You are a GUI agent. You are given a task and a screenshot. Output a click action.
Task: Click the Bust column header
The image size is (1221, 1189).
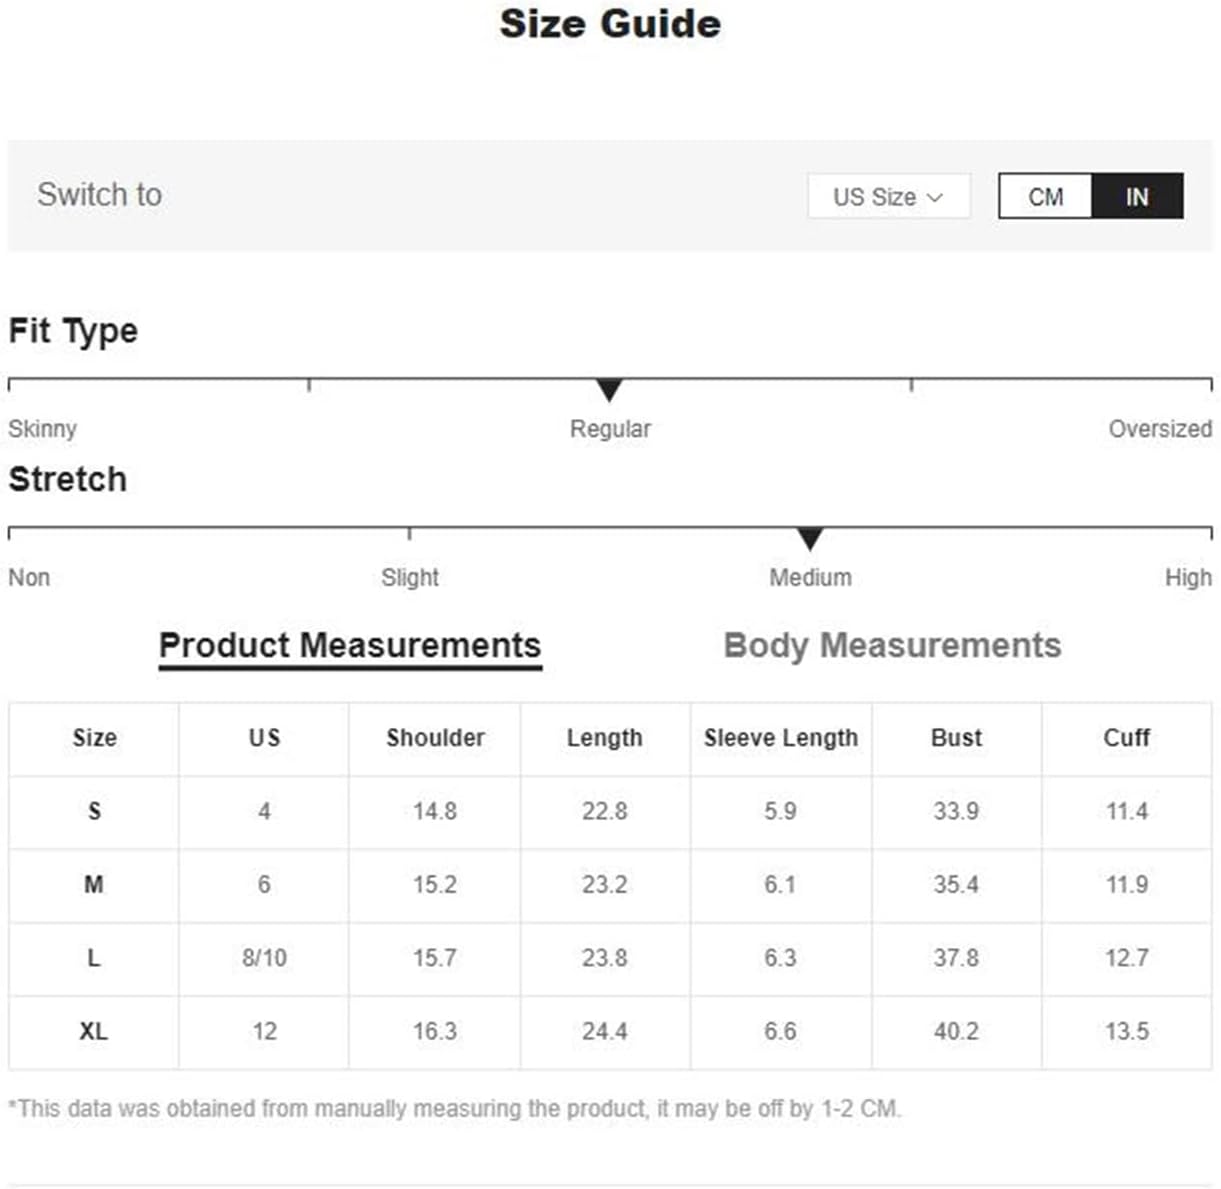tap(956, 738)
